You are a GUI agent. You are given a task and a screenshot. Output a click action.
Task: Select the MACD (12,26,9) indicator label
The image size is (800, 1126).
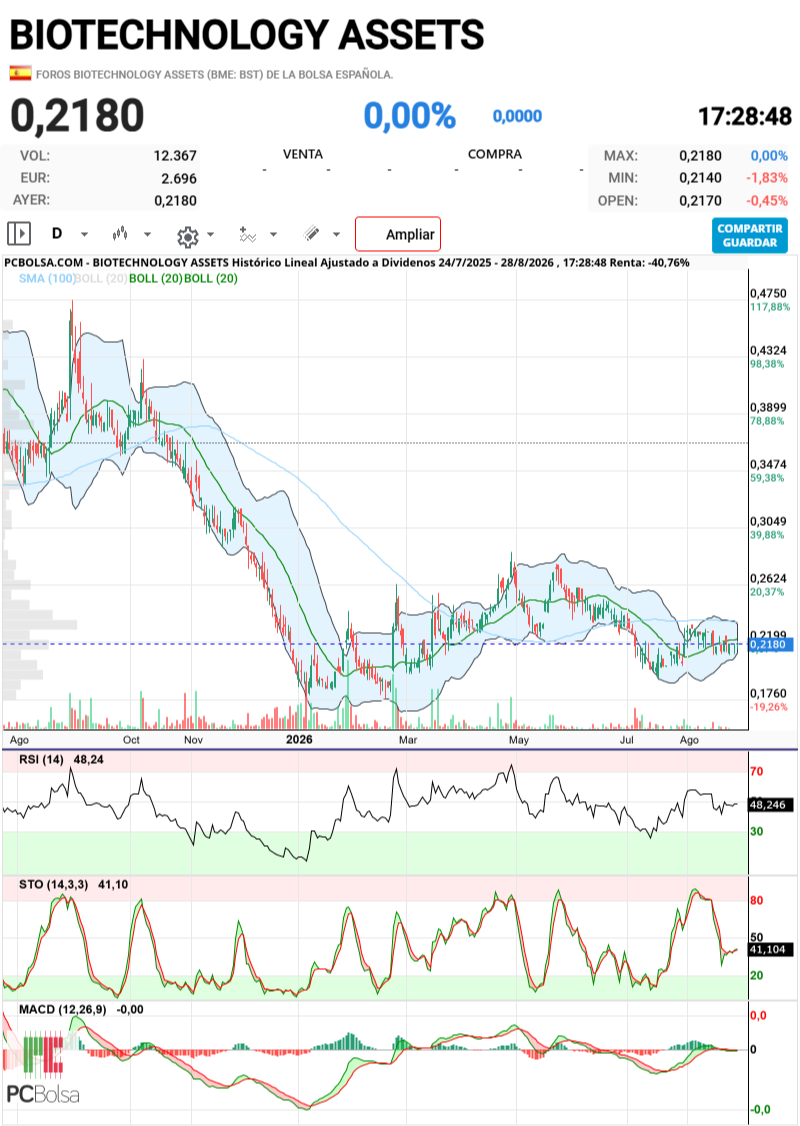click(62, 1009)
